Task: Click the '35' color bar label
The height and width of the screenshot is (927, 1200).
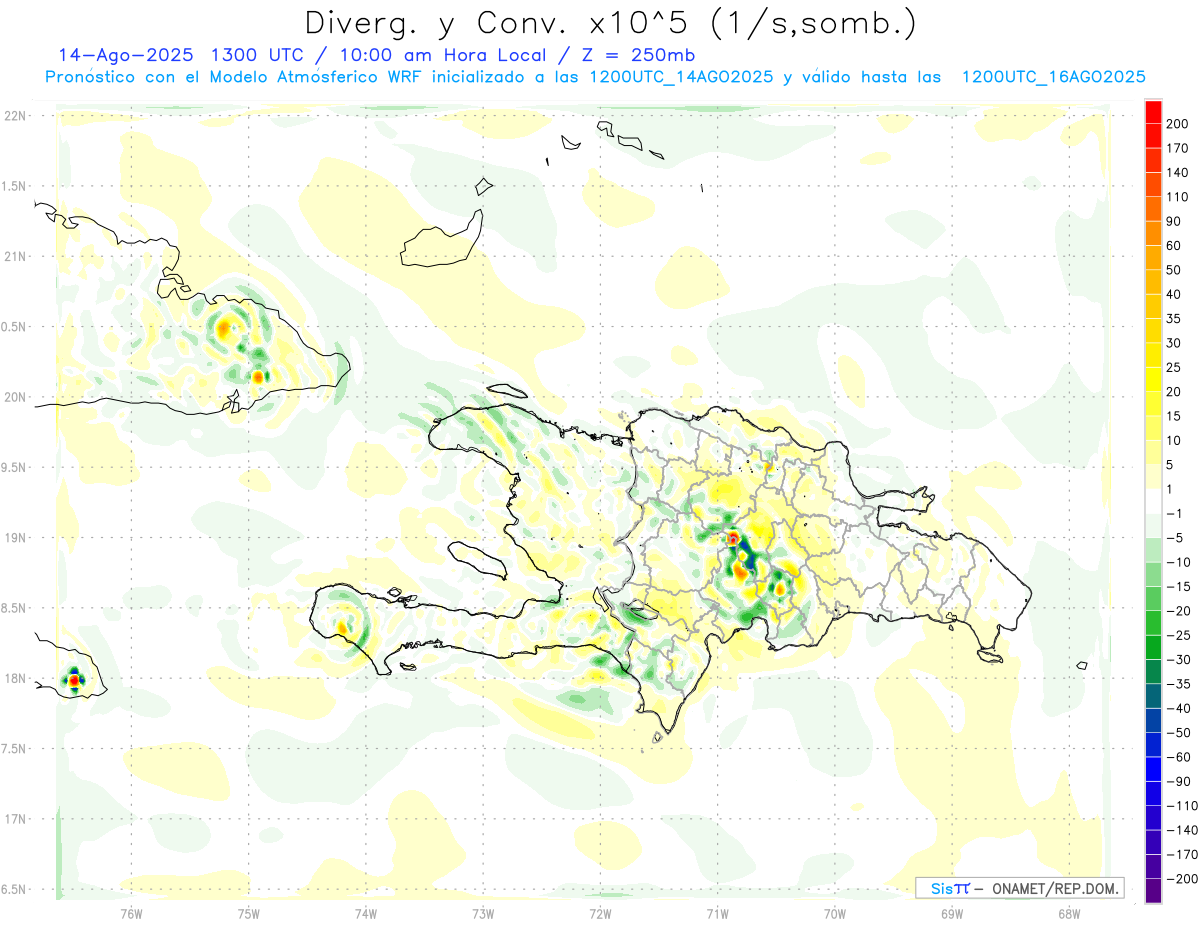Action: pos(1174,319)
